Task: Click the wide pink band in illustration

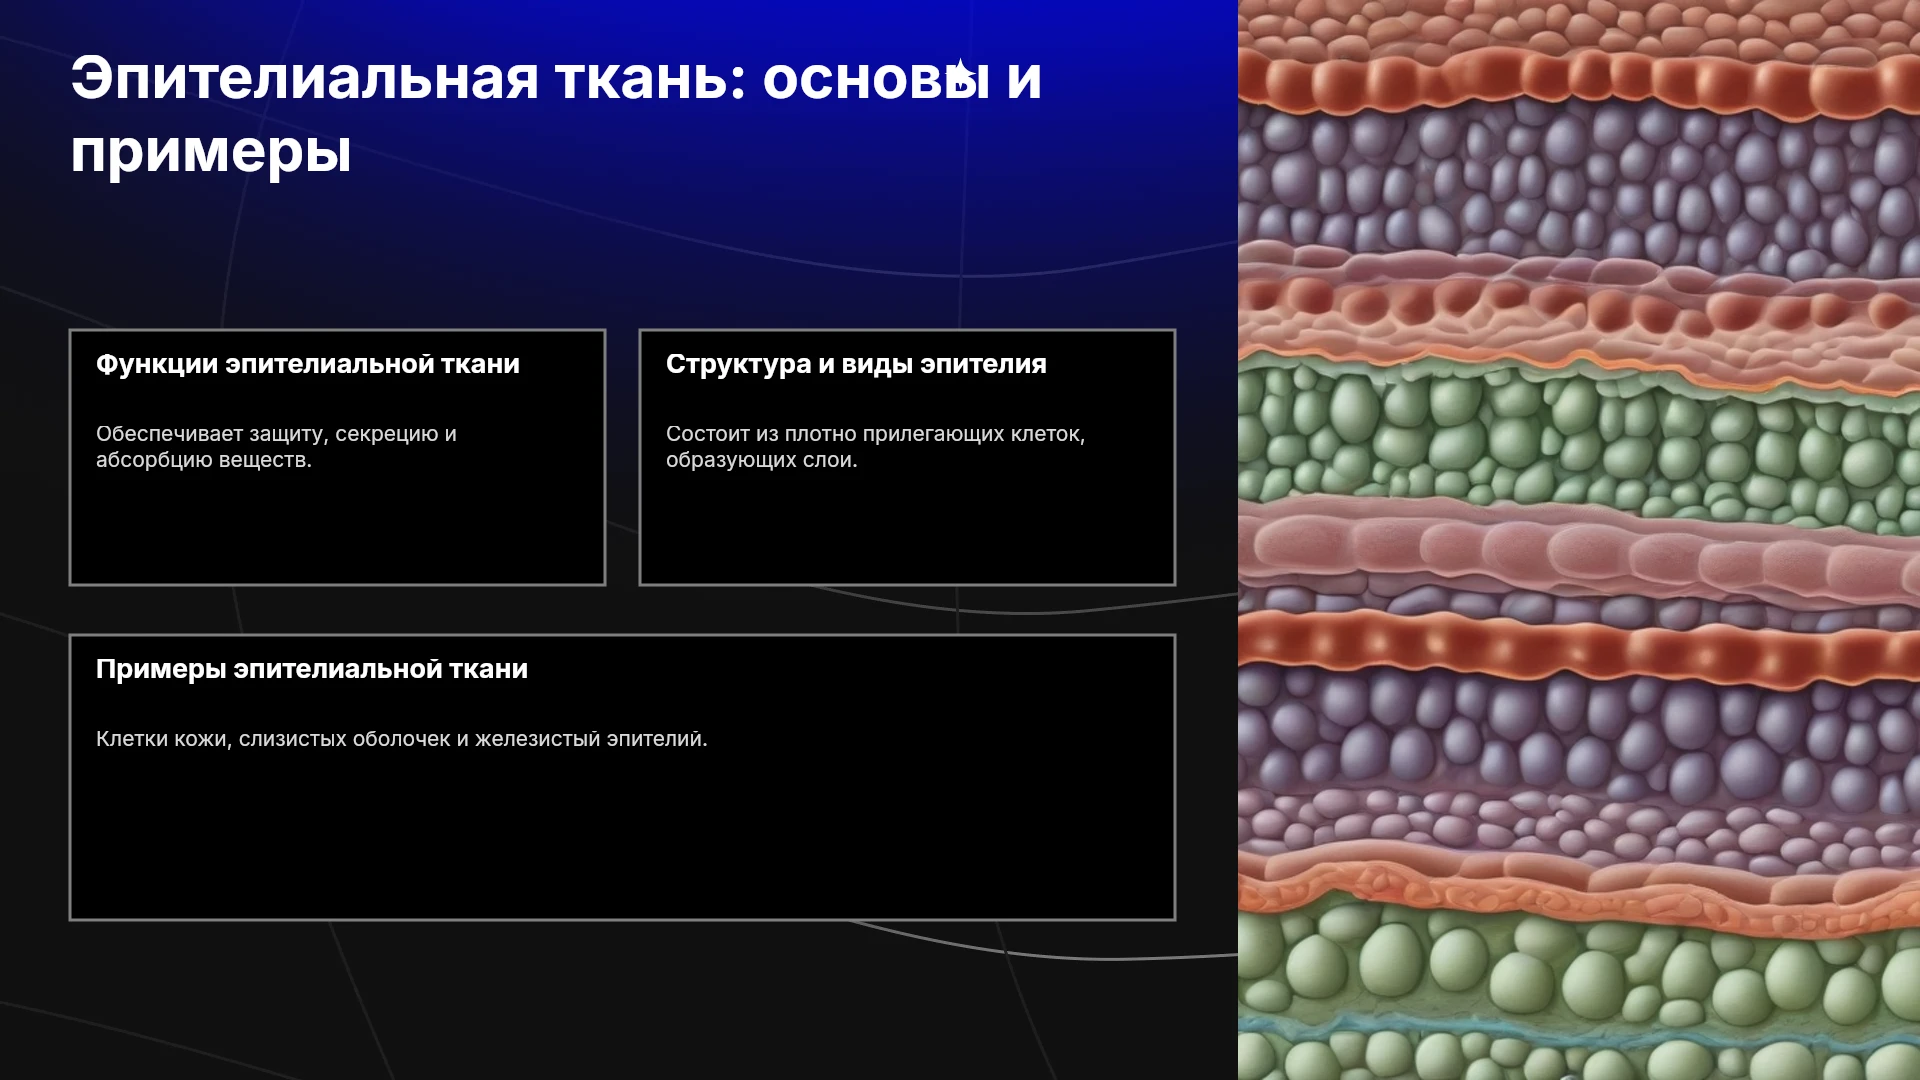Action: click(x=1579, y=550)
